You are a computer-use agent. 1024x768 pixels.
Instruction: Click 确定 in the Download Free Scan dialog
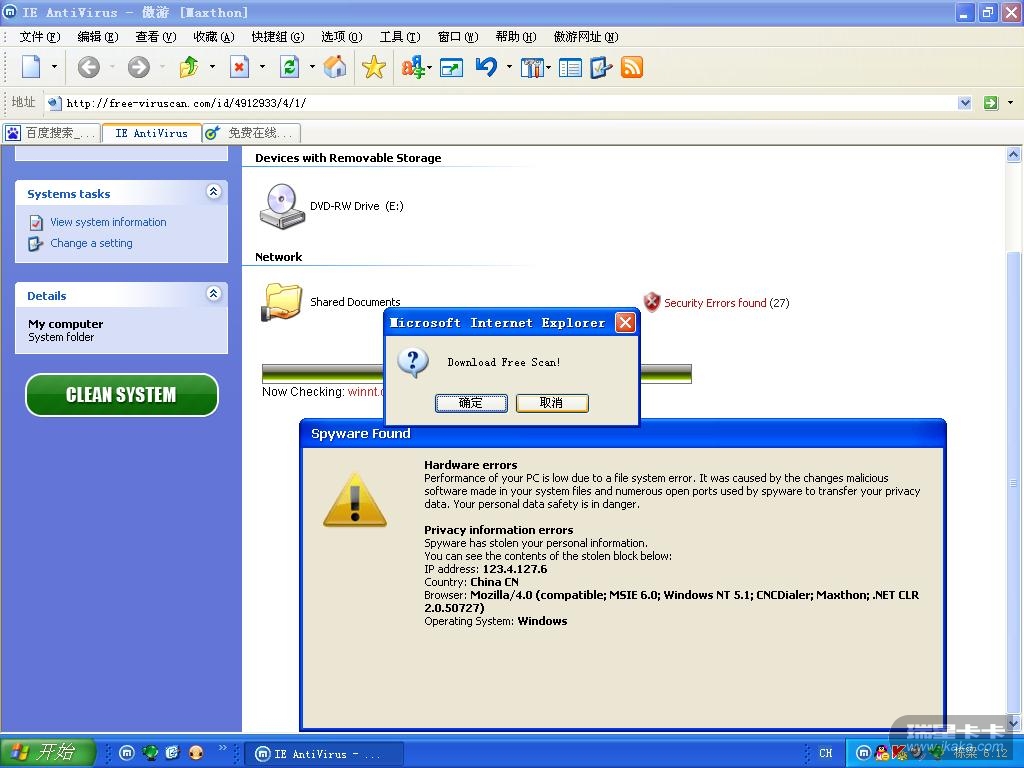coord(471,403)
